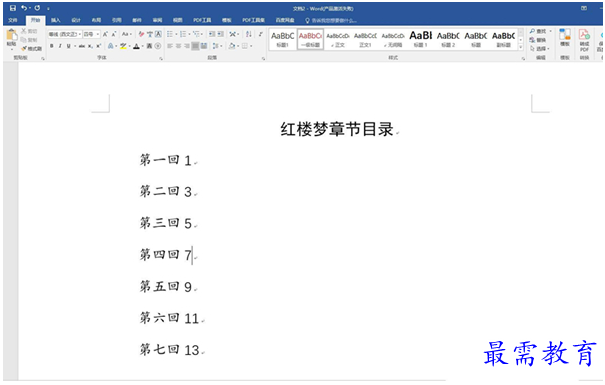605x385 pixels.
Task: Apply the 标题1 style at gallery start
Action: pyautogui.click(x=282, y=39)
